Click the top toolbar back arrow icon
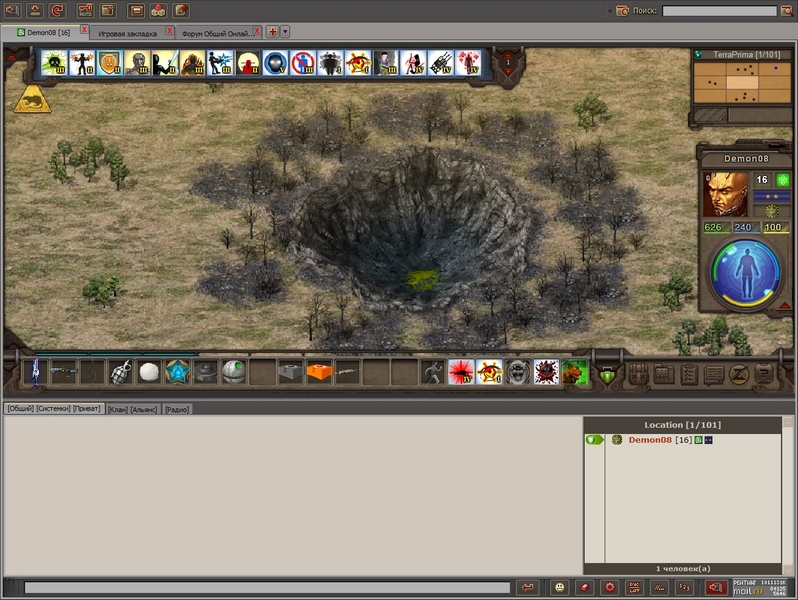 (12, 10)
